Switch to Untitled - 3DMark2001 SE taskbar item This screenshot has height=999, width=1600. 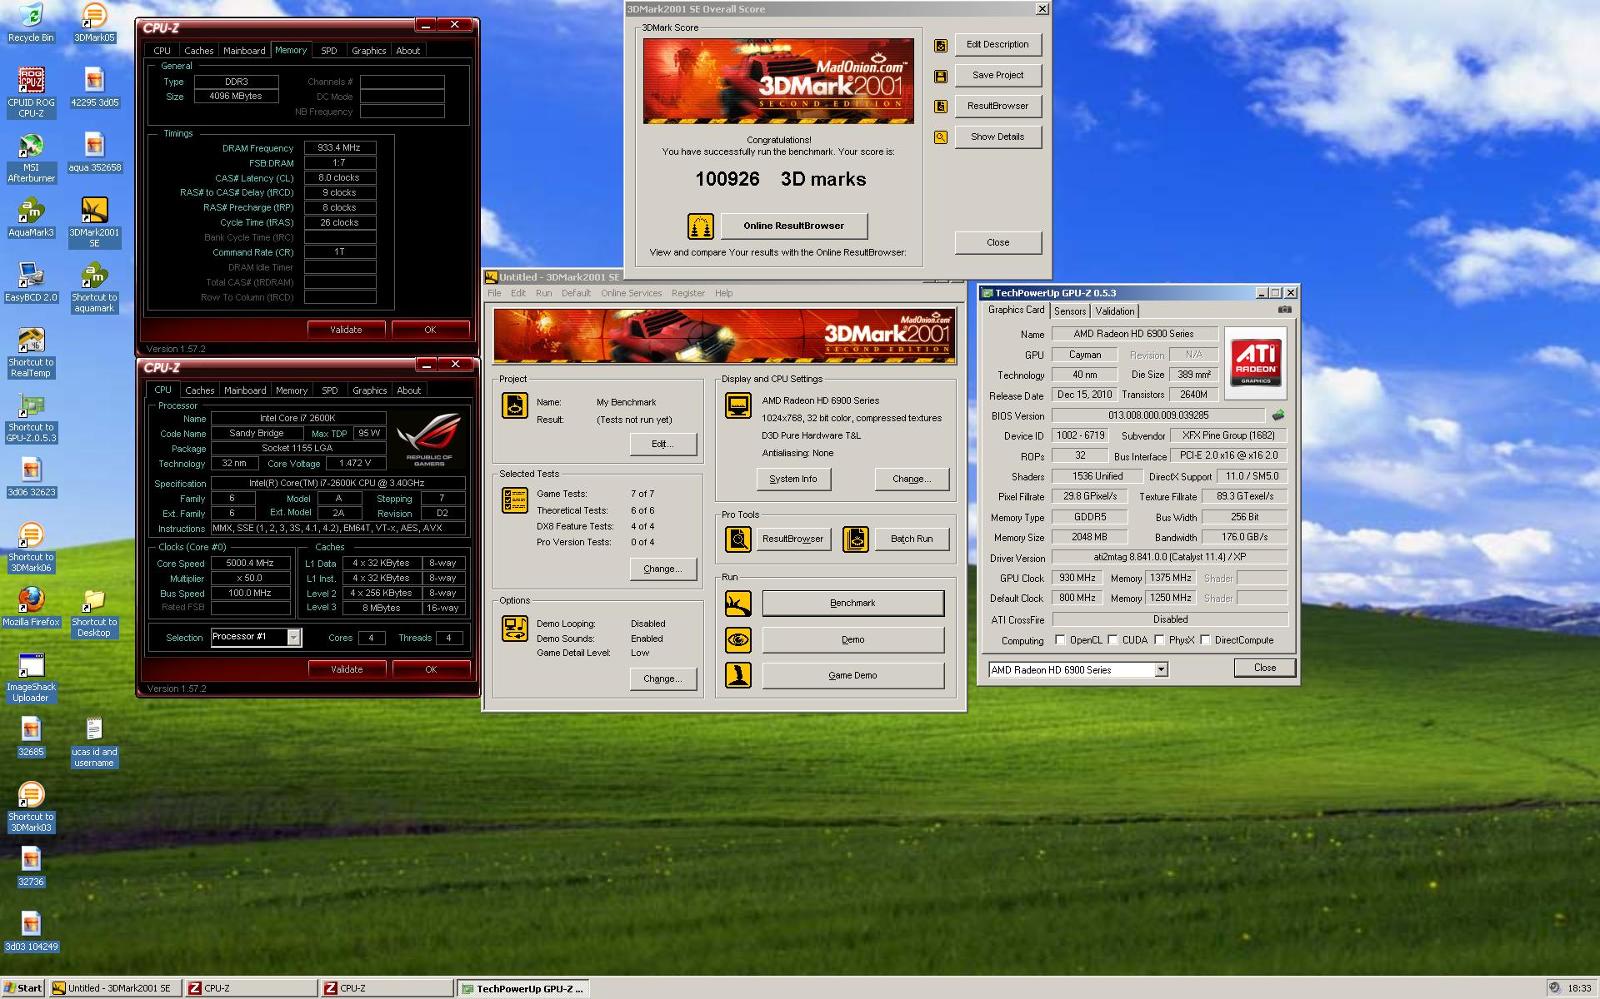(x=118, y=988)
